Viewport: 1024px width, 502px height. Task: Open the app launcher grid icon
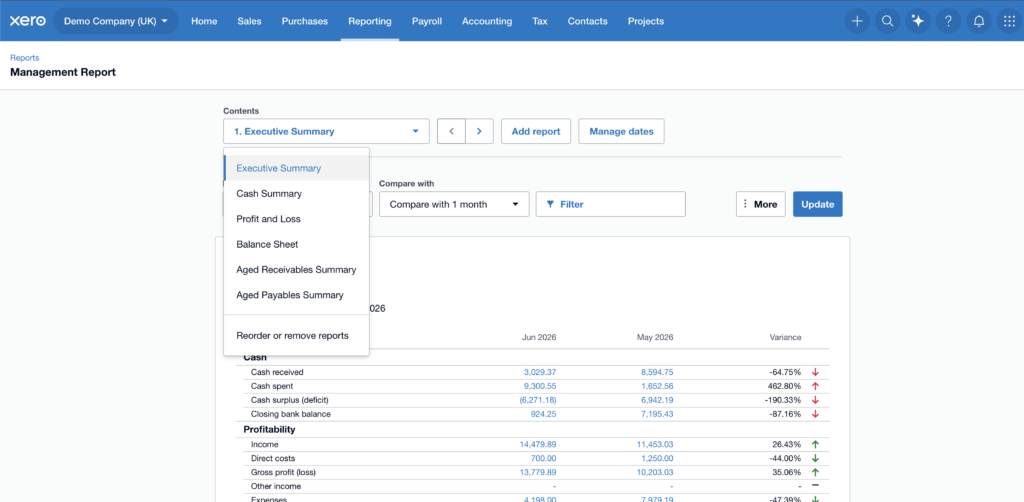pyautogui.click(x=1010, y=21)
